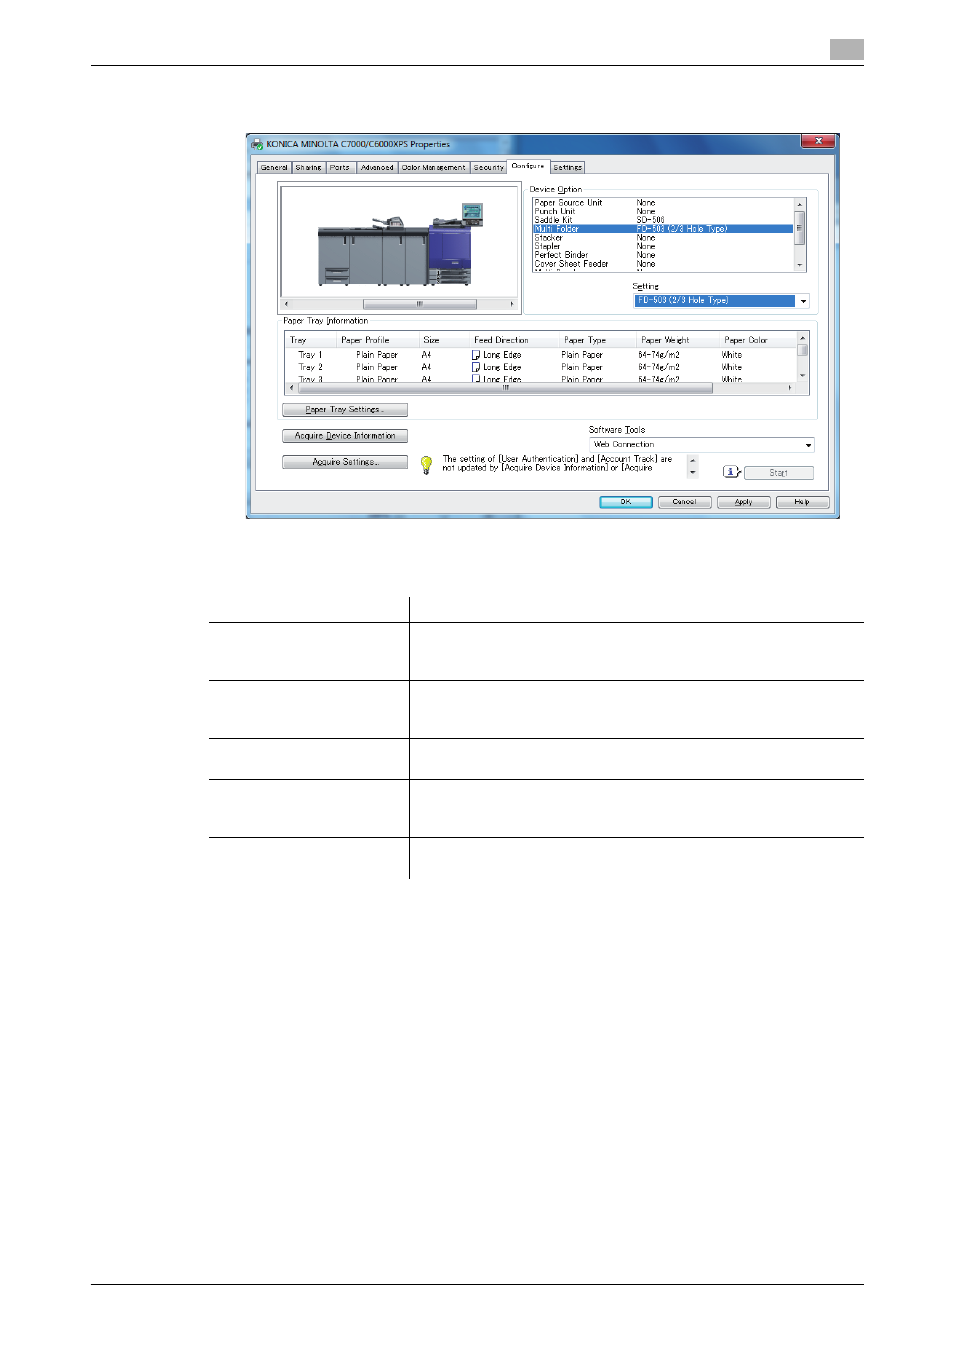Open the Settings tab
The height and width of the screenshot is (1350, 954).
(567, 168)
